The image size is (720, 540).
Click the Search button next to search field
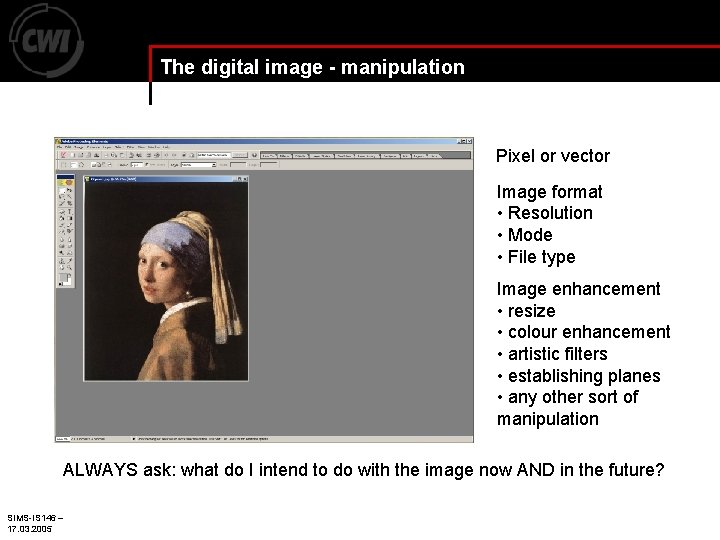coord(239,155)
